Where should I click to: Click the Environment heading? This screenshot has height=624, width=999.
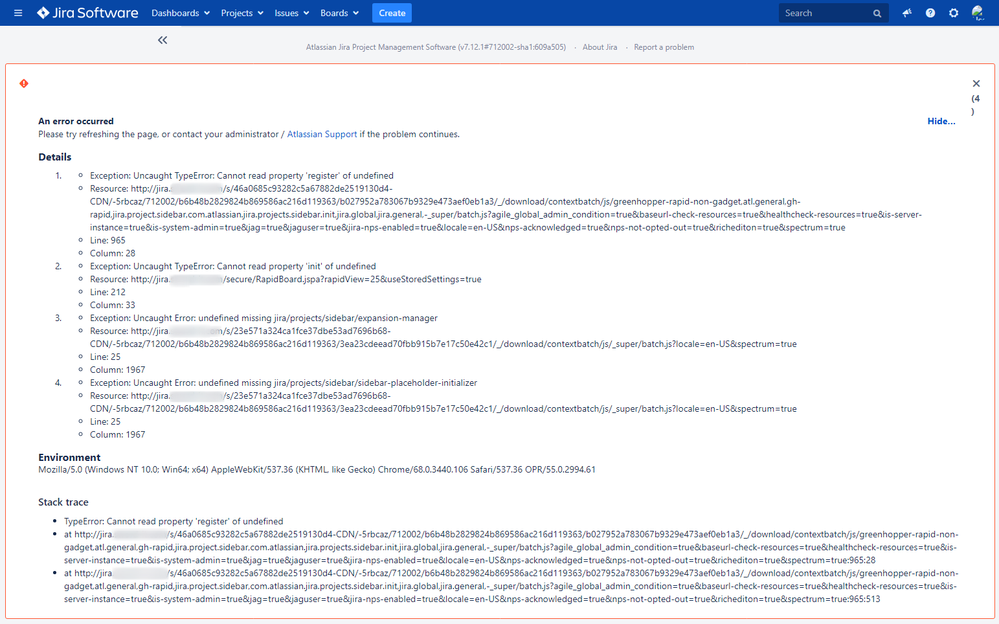[x=69, y=457]
